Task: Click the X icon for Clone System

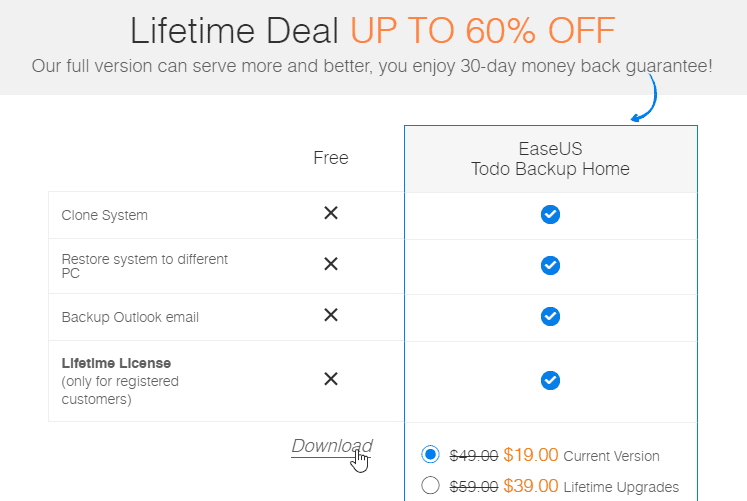Action: click(x=331, y=213)
